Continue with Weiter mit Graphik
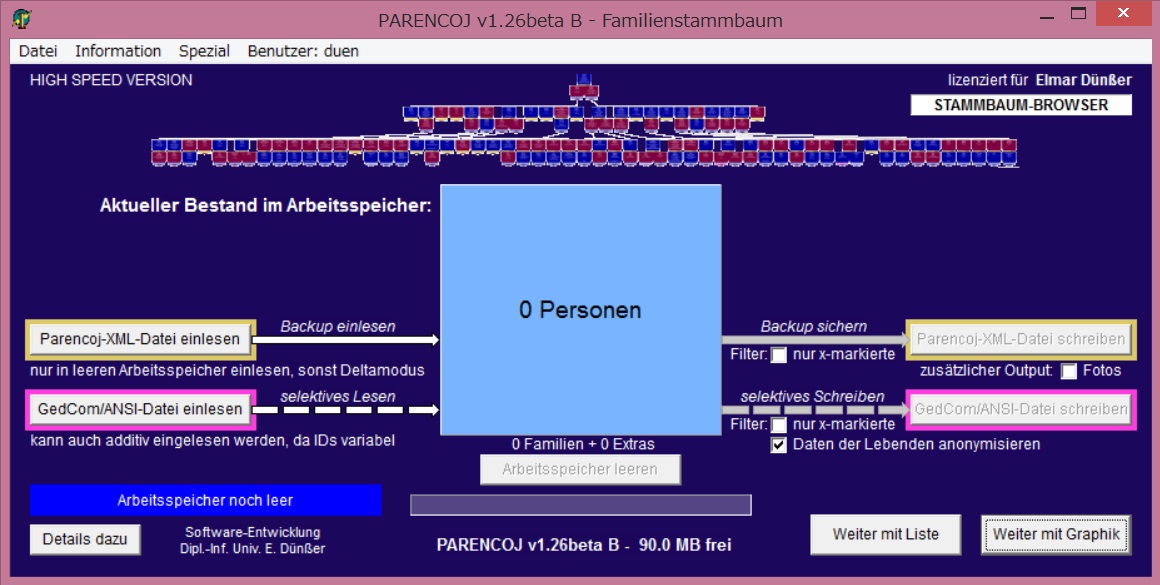The width and height of the screenshot is (1160, 585). [1056, 534]
